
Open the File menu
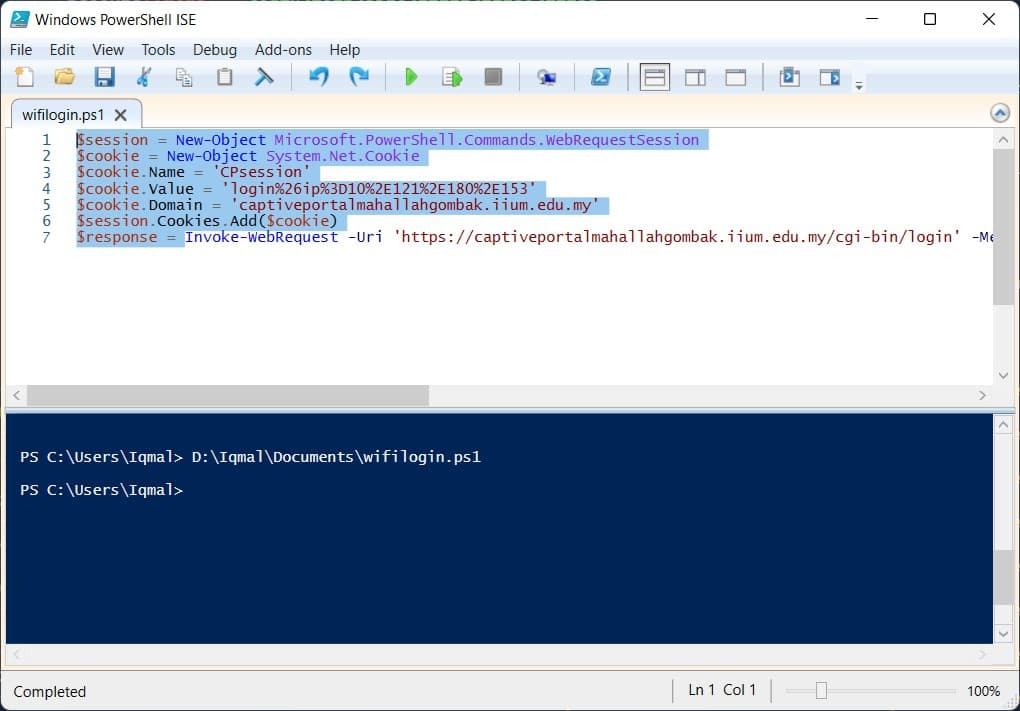[x=21, y=49]
